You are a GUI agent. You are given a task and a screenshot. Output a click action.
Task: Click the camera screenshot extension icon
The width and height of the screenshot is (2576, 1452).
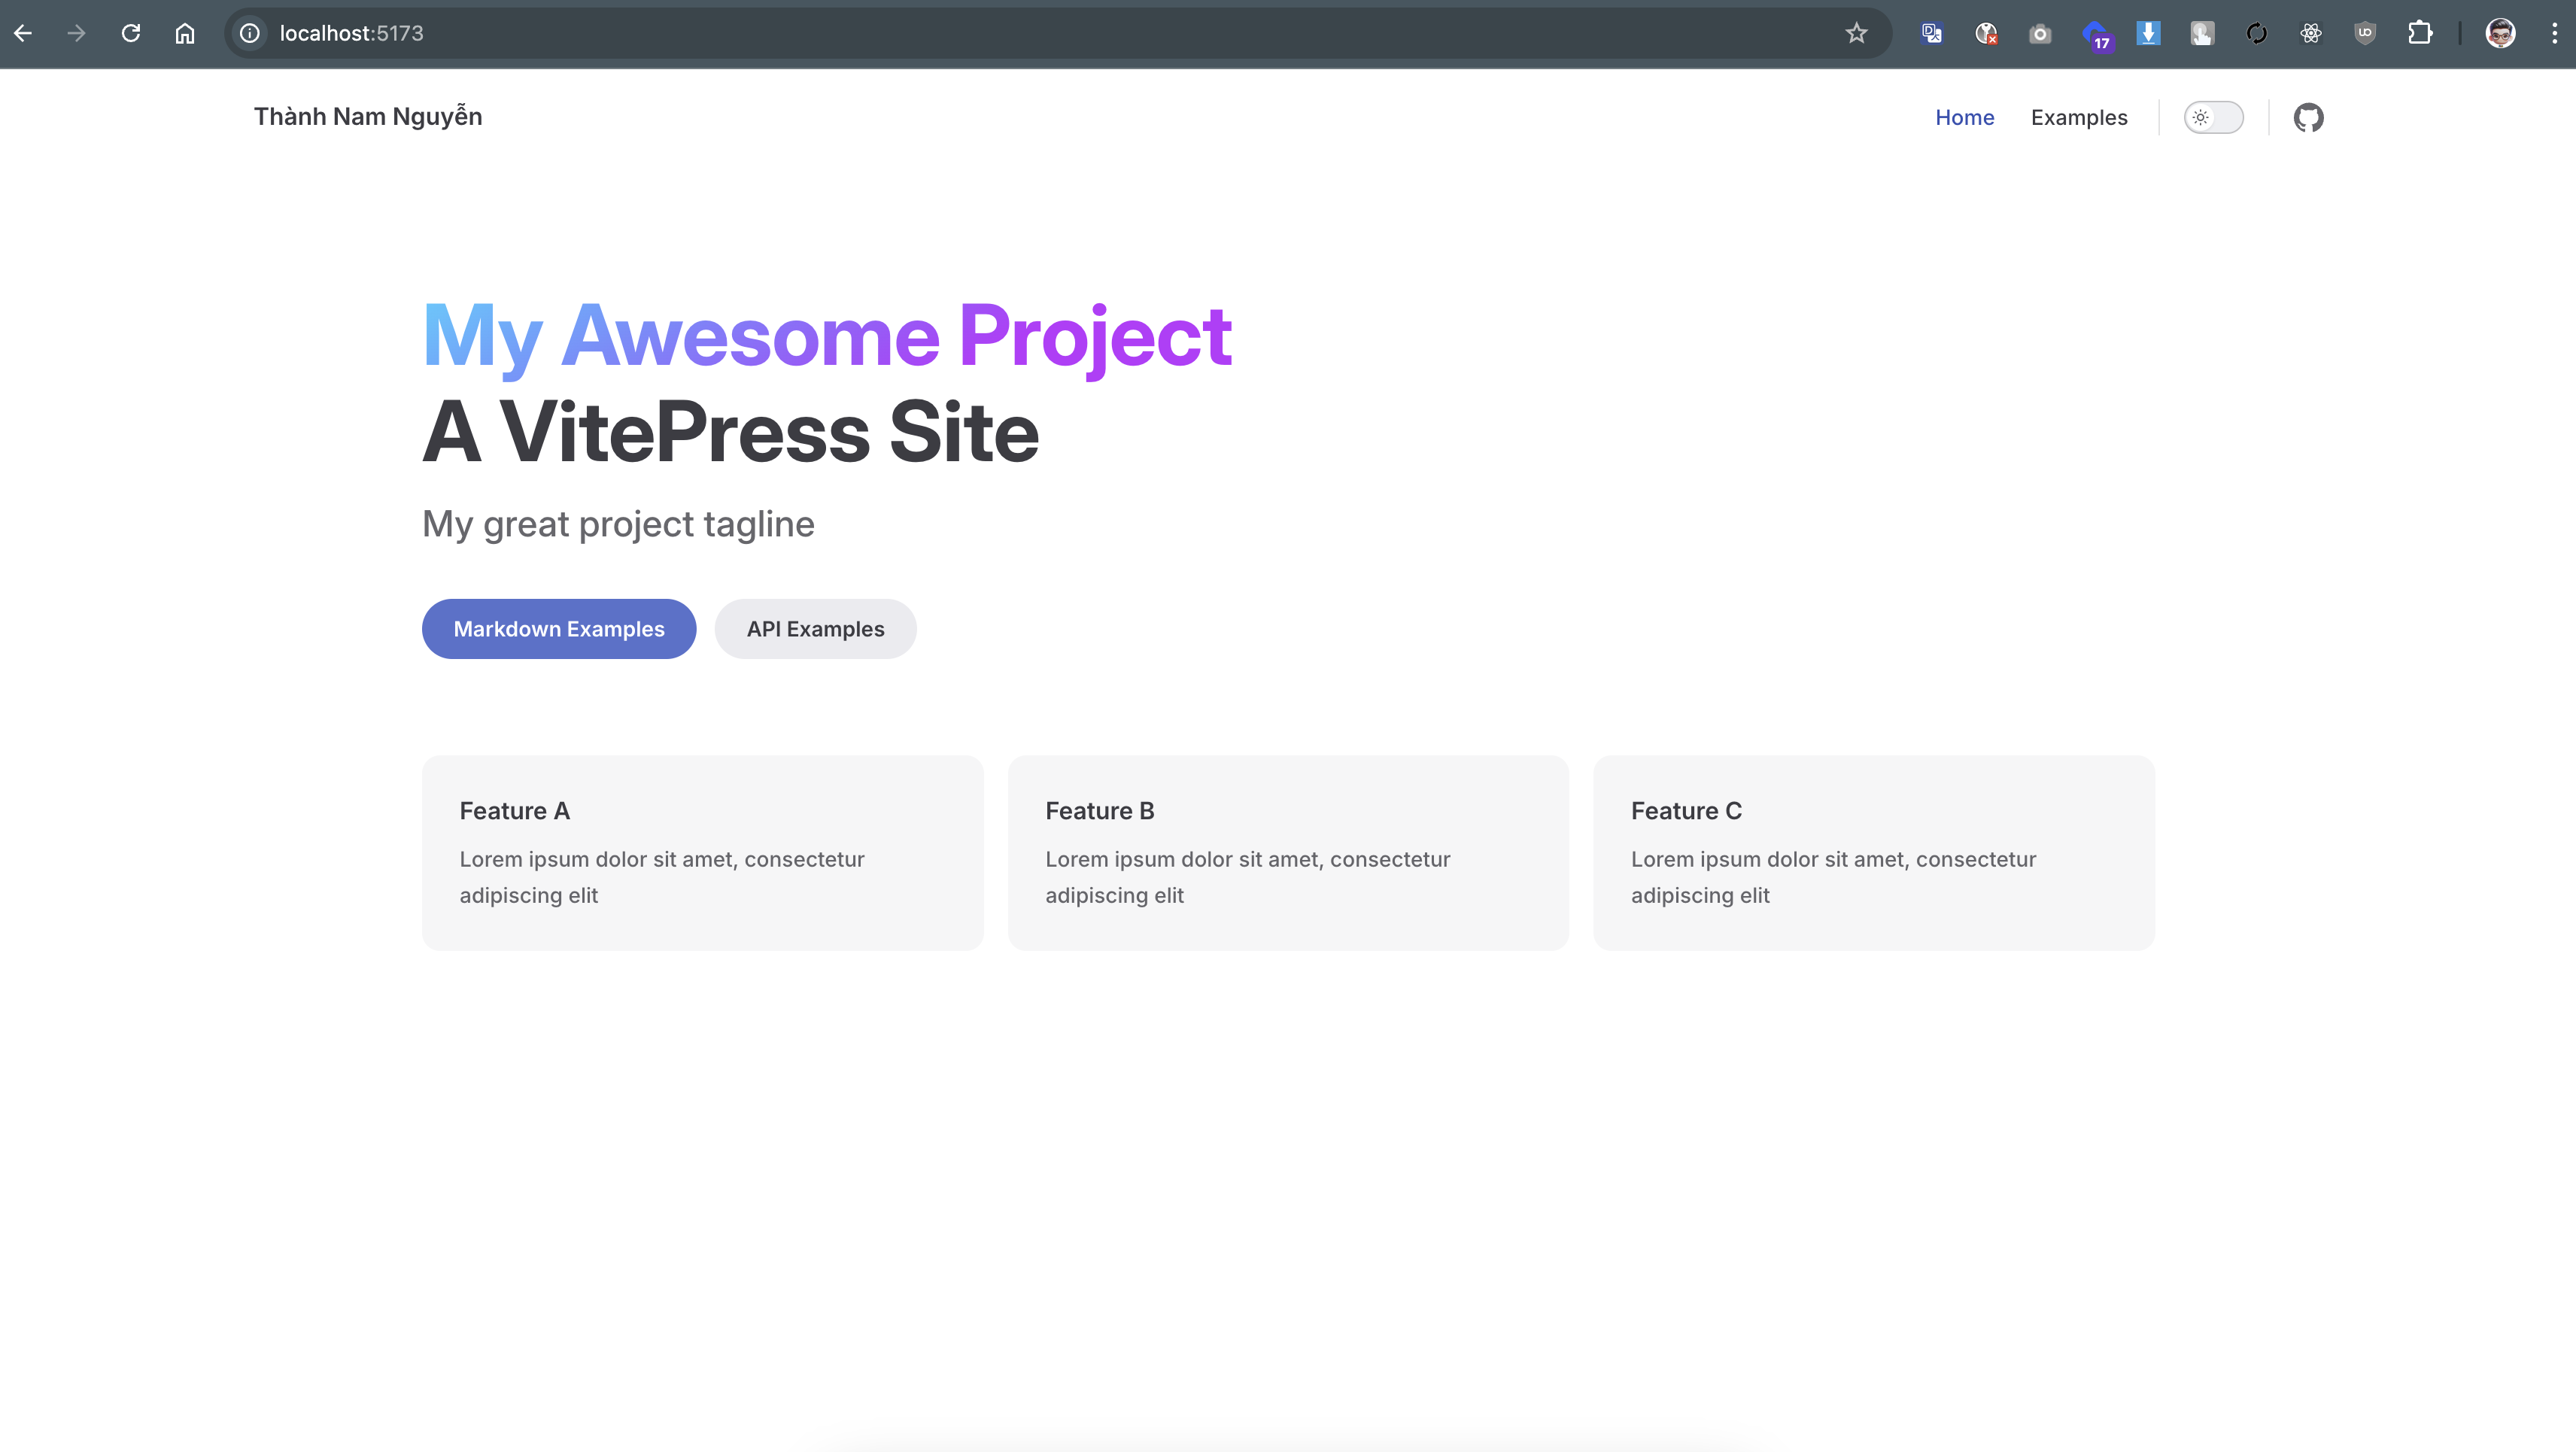click(2040, 33)
